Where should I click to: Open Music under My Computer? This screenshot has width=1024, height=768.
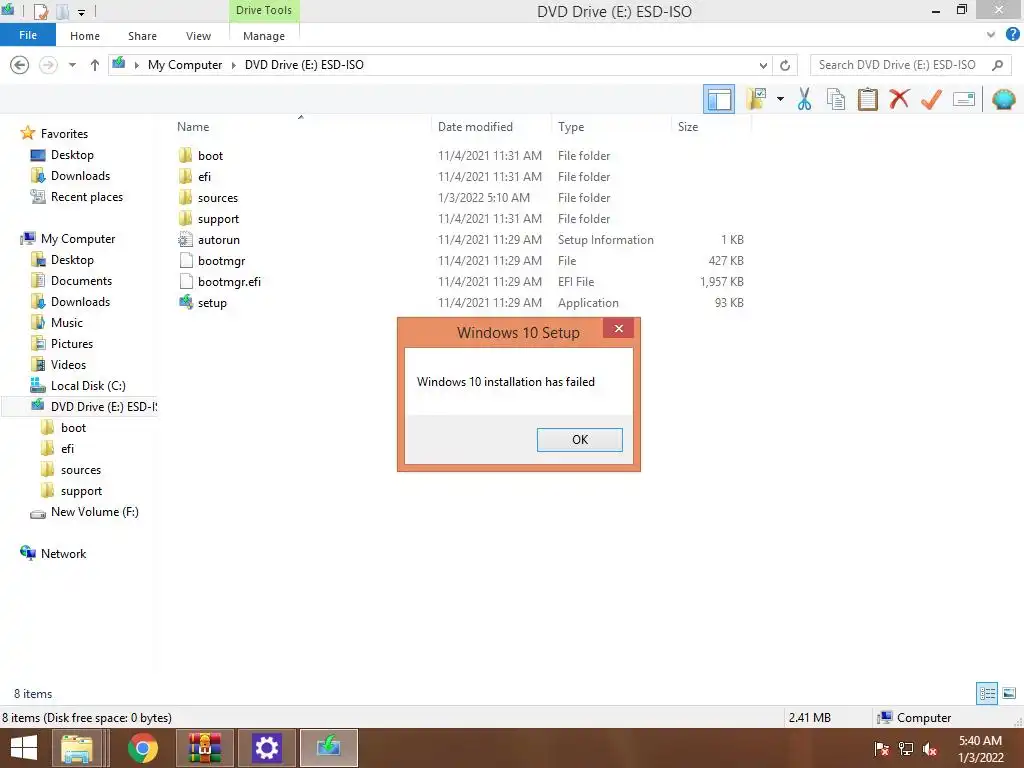(x=67, y=323)
